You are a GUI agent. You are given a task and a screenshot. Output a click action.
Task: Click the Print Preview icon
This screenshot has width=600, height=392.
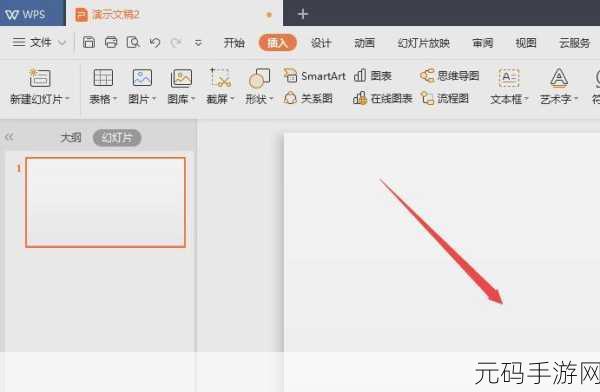click(x=133, y=42)
